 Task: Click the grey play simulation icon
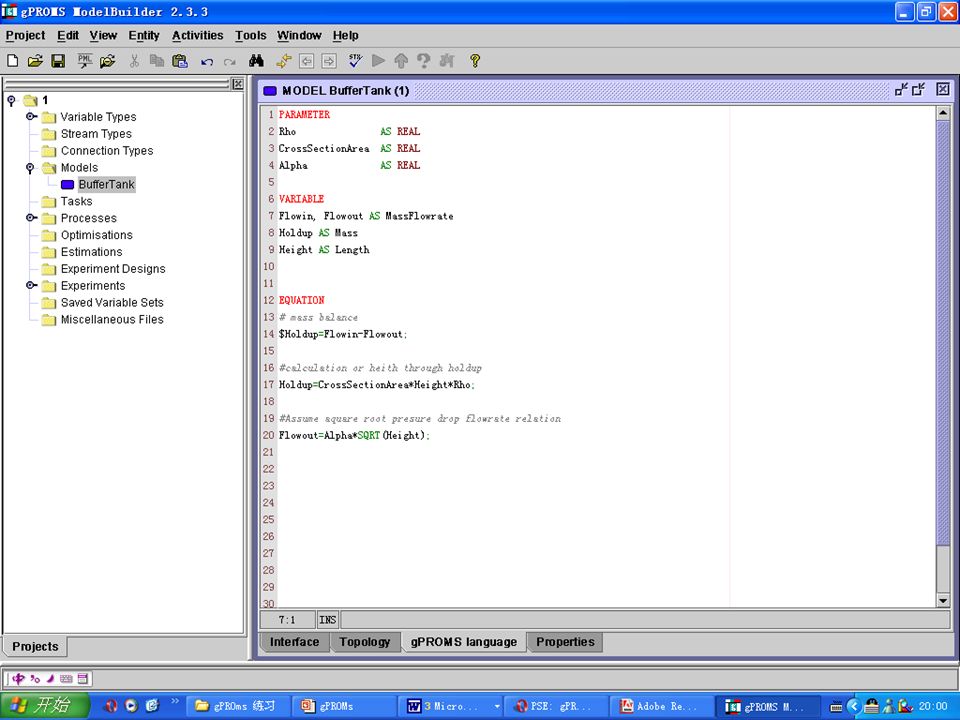(x=379, y=61)
